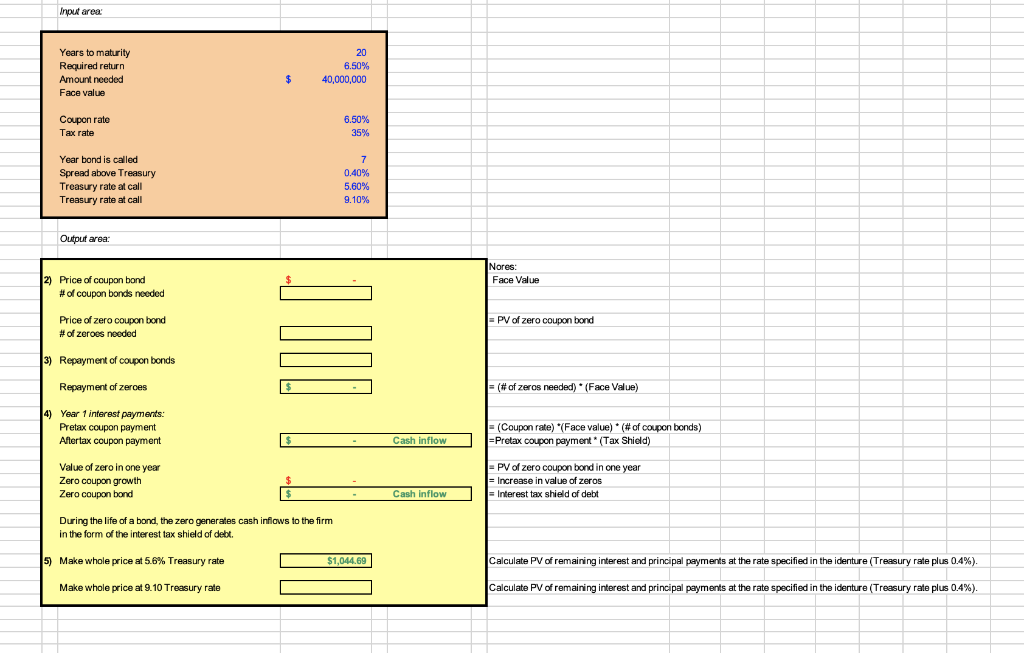1024x653 pixels.
Task: Select the "Calculate PV" note on the 5.6% make whole row
Action: (x=733, y=561)
